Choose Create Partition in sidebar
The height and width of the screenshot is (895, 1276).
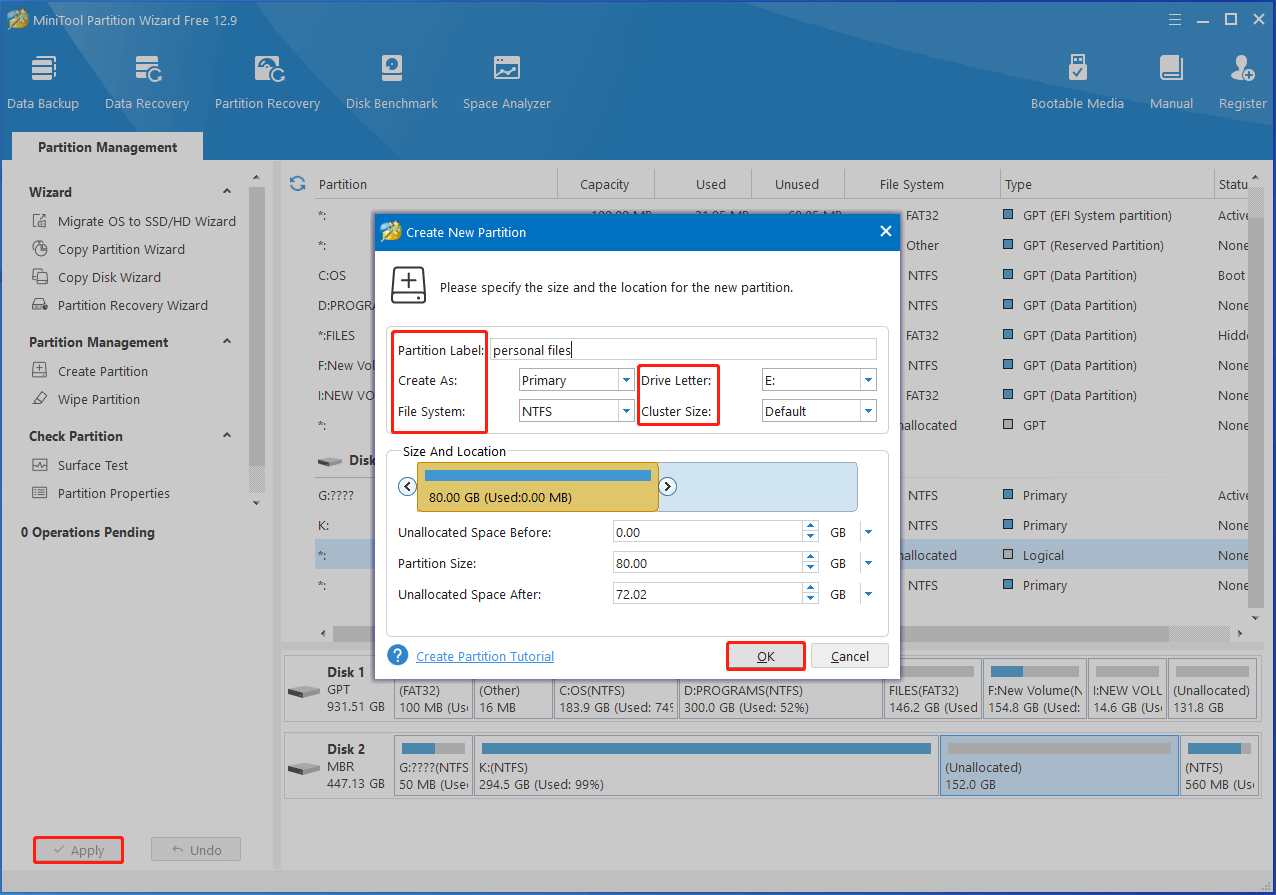tap(91, 371)
